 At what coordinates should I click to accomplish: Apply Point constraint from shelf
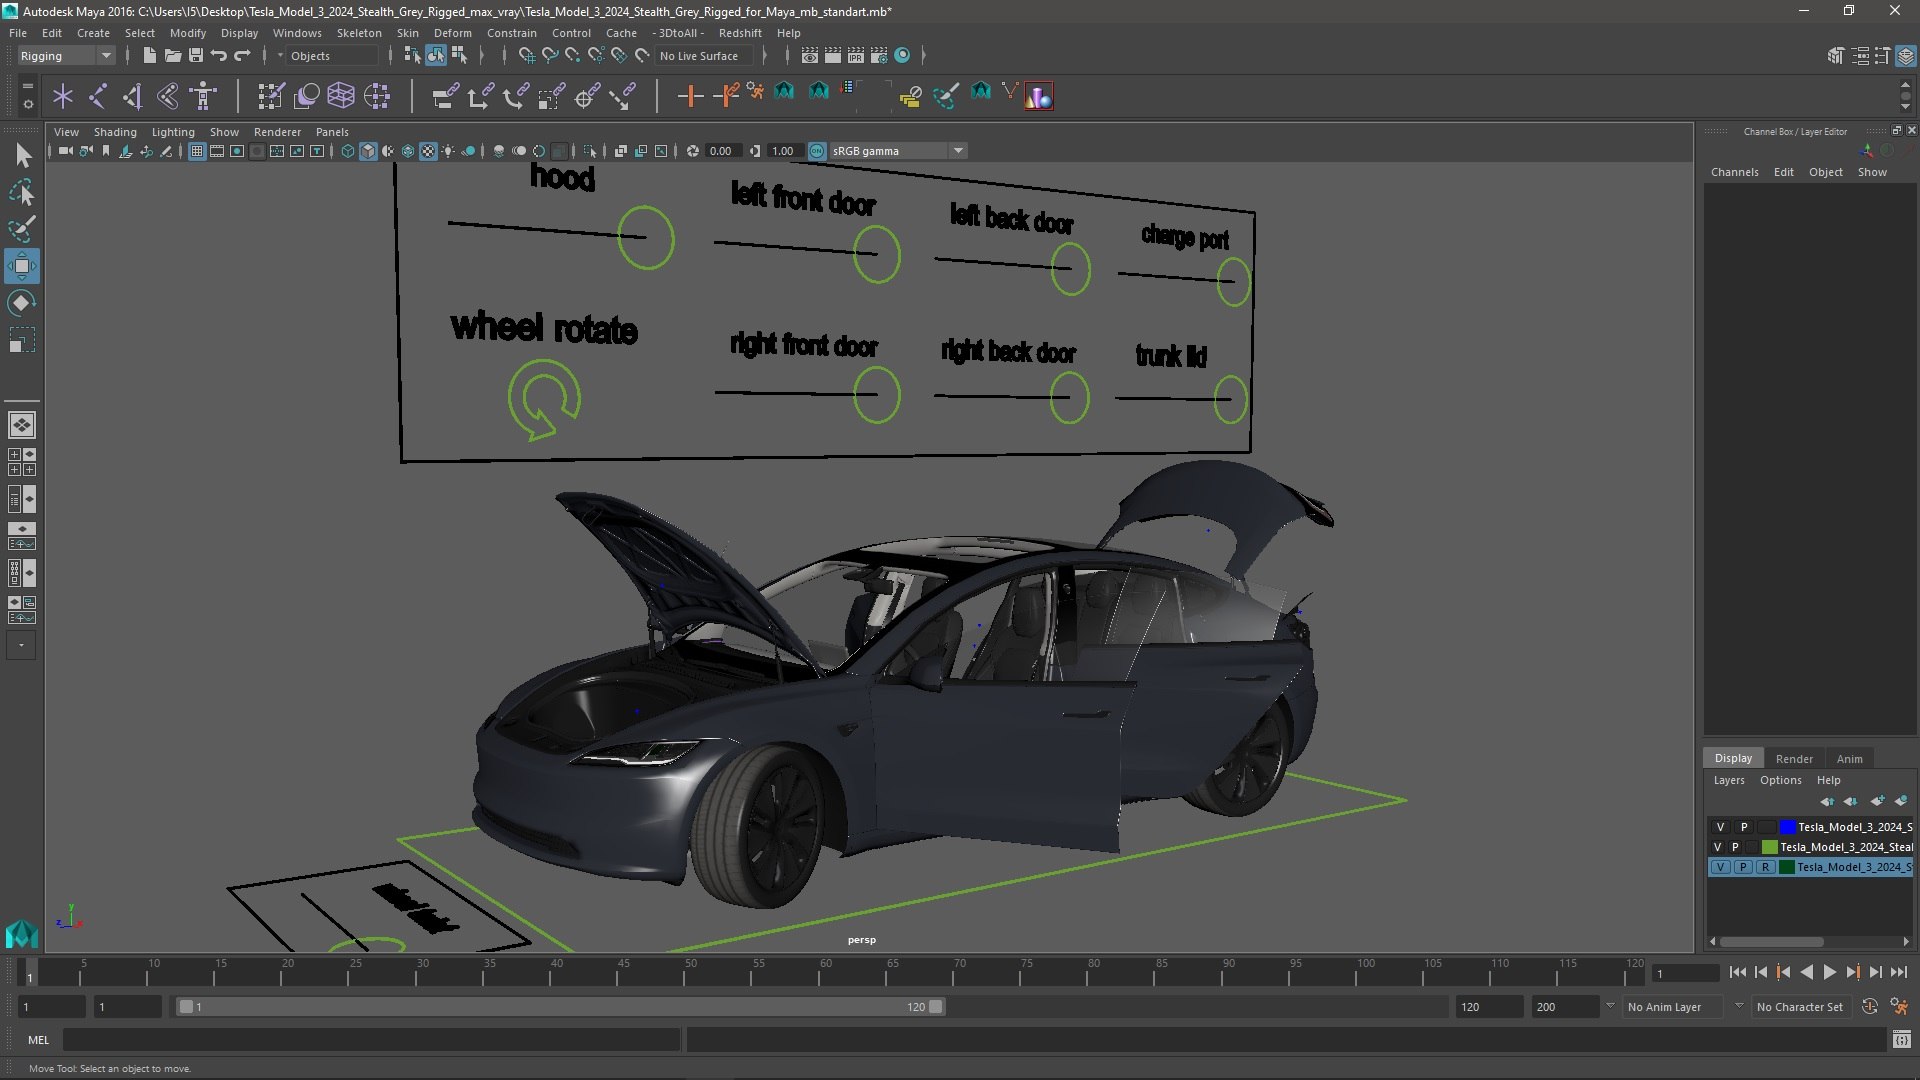tap(480, 96)
